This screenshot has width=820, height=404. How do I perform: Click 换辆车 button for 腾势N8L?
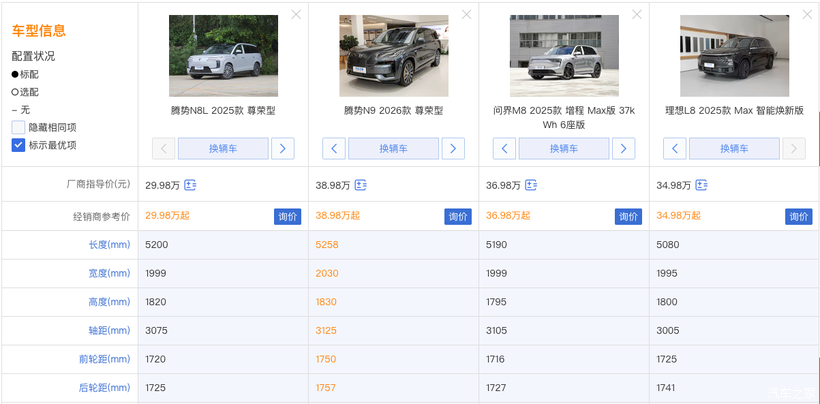click(223, 148)
